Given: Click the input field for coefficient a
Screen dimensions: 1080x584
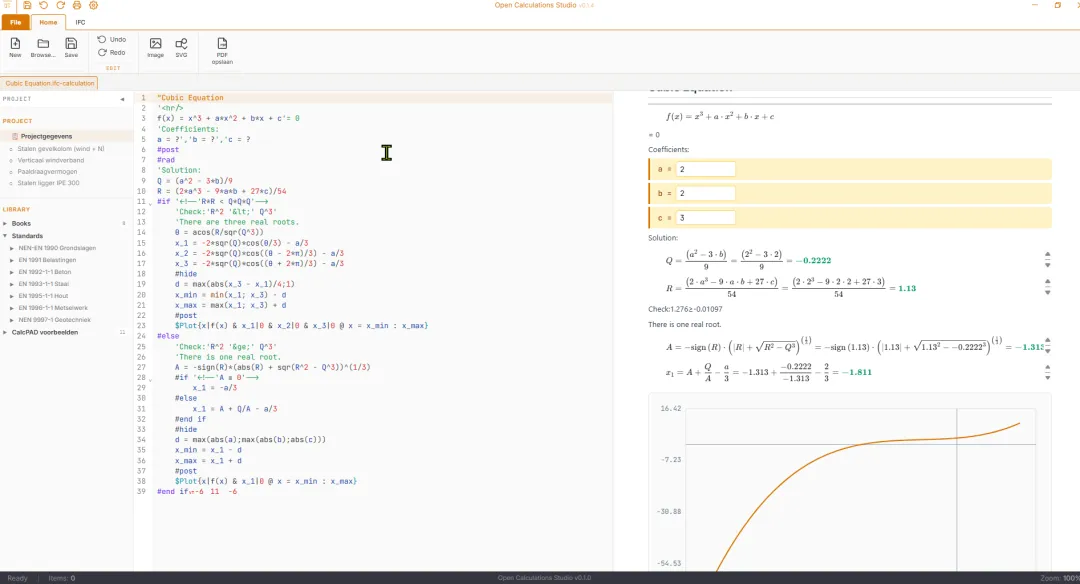Looking at the screenshot, I should [705, 169].
